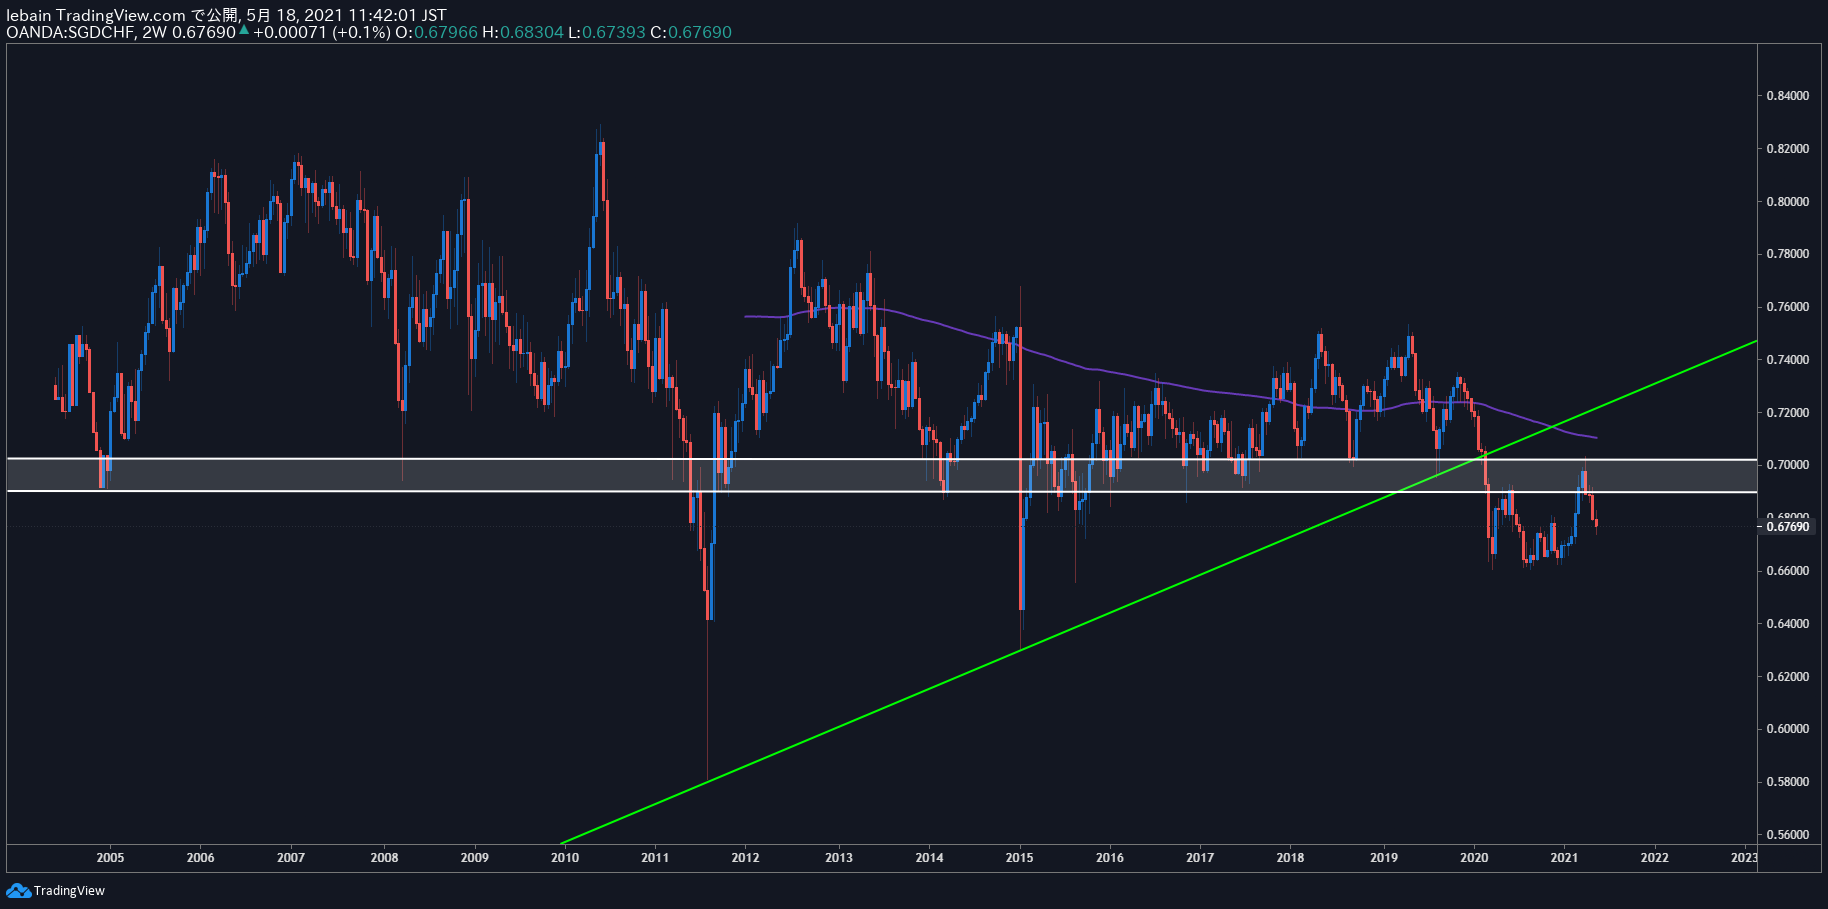Viewport: 1828px width, 909px height.
Task: Click the 0.72000 price axis label
Action: (x=1787, y=413)
